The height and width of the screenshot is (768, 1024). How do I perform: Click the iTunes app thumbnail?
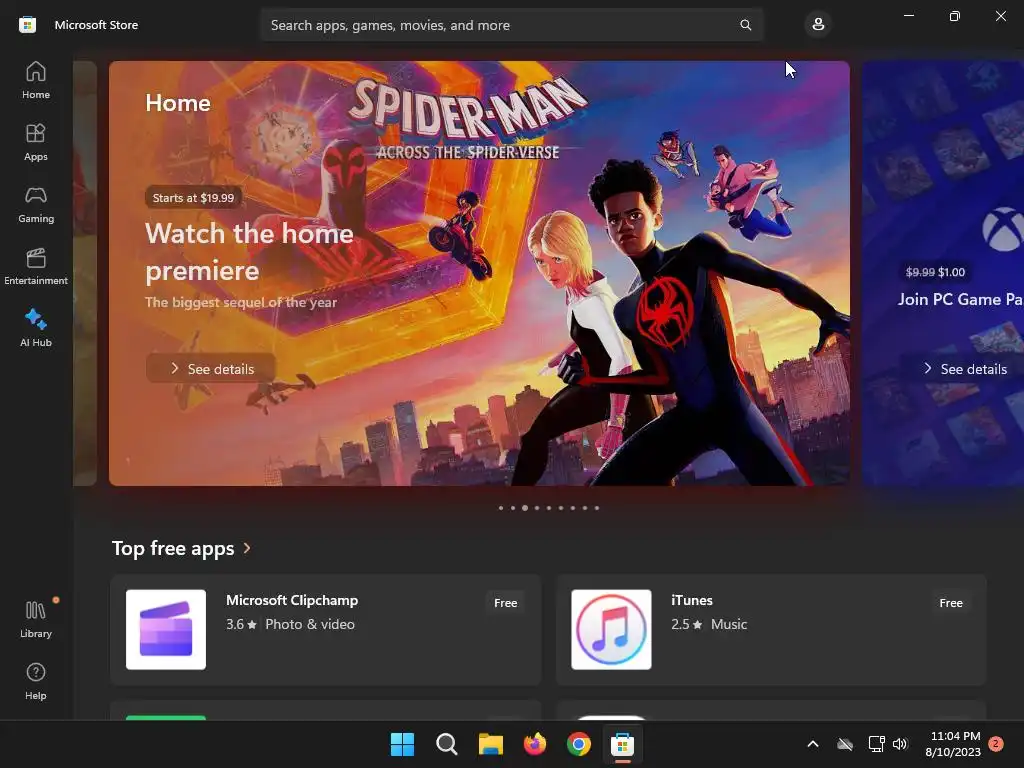tap(611, 630)
